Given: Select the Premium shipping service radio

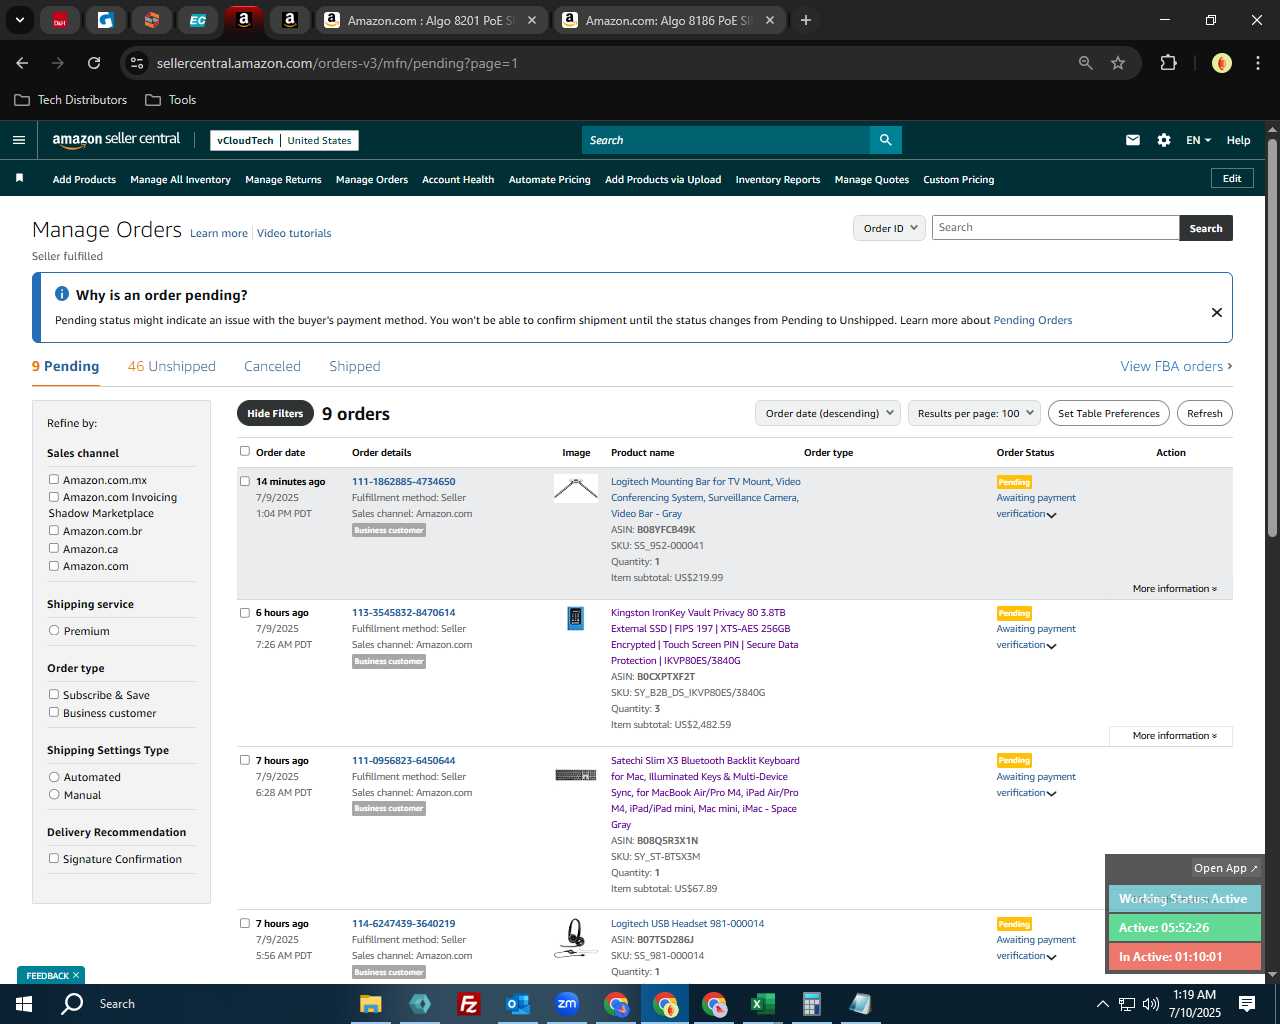Looking at the screenshot, I should [54, 630].
